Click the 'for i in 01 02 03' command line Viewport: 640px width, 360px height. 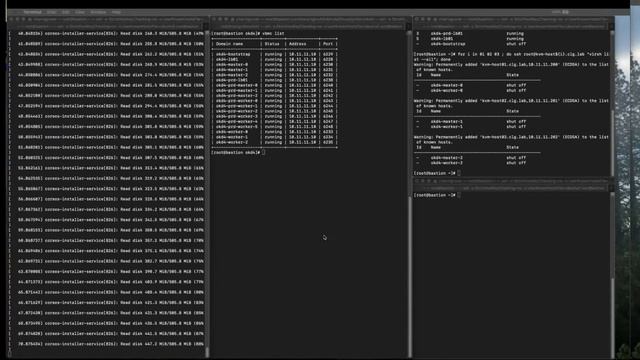[511, 57]
